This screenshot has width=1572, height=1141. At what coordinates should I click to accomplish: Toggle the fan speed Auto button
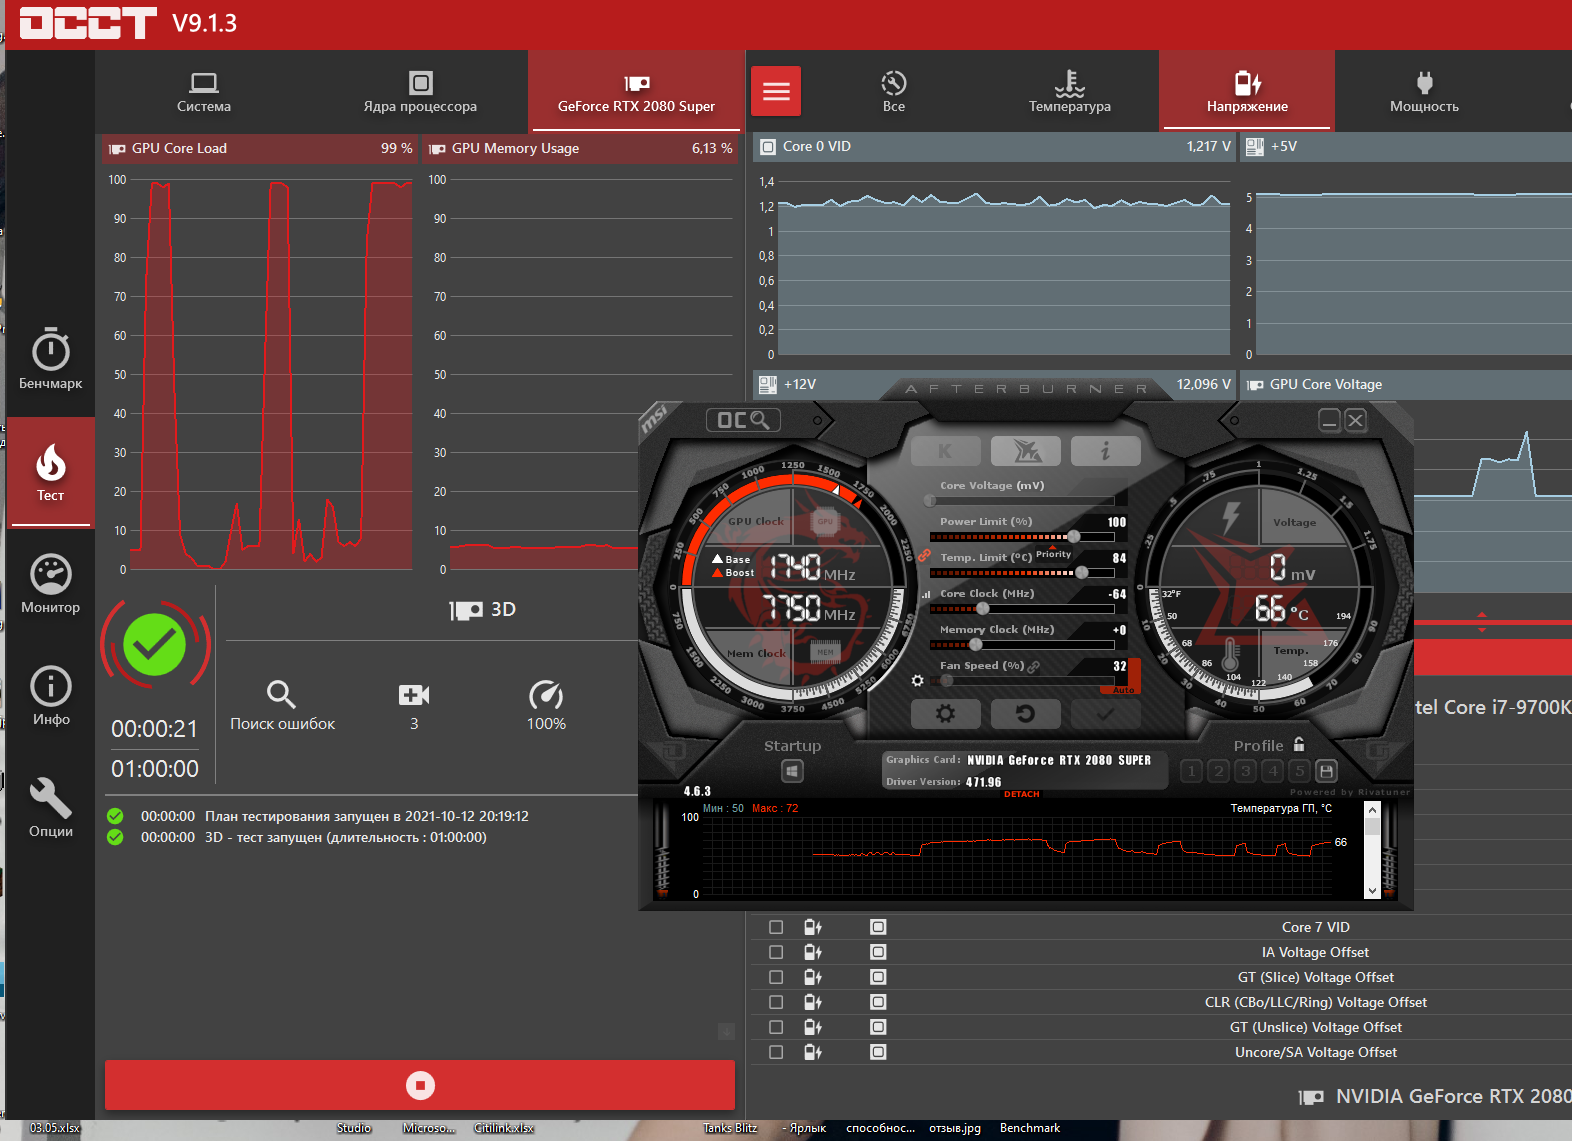coord(1124,690)
